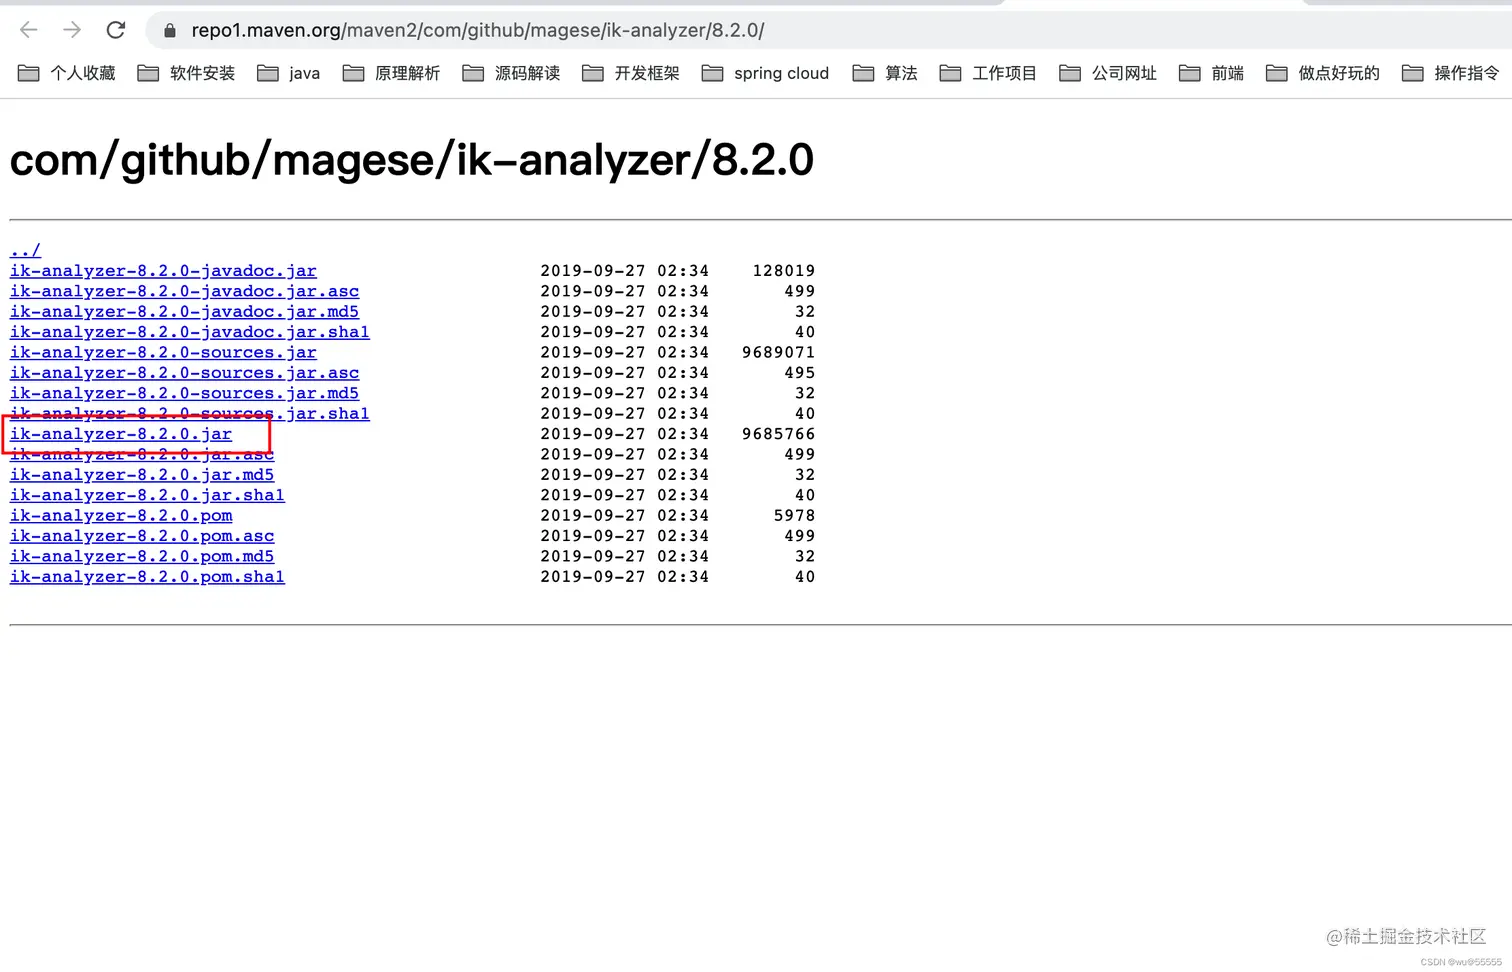This screenshot has height=972, width=1512.
Task: Reload the page with refresh icon
Action: (x=116, y=30)
